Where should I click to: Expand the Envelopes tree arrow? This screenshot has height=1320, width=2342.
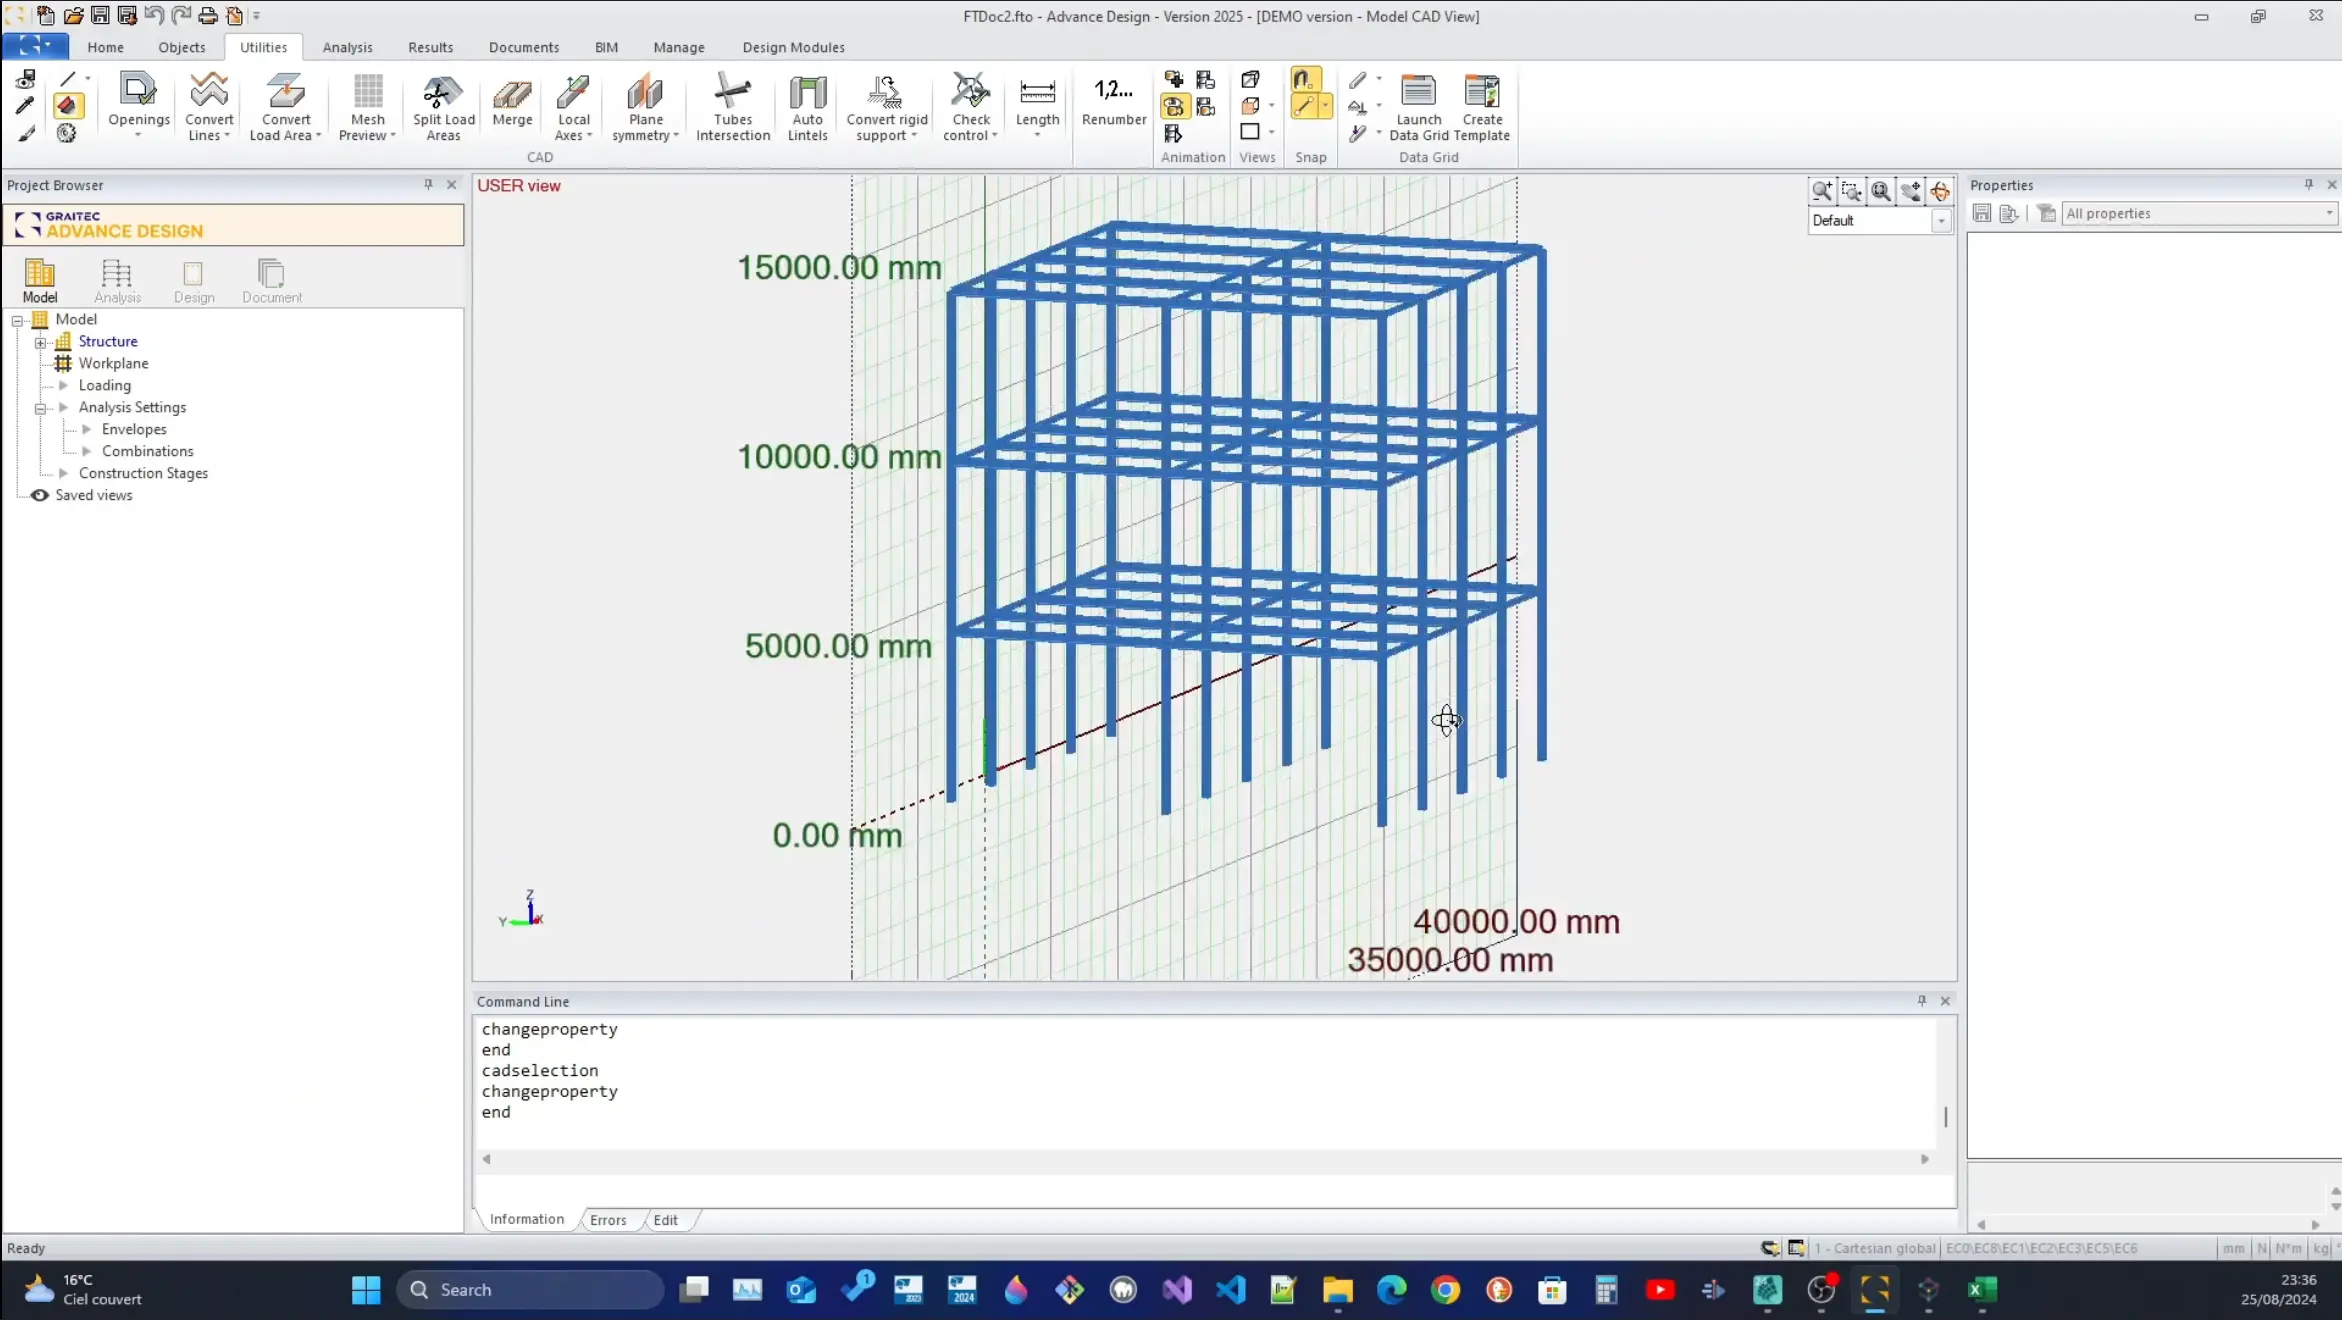(87, 429)
